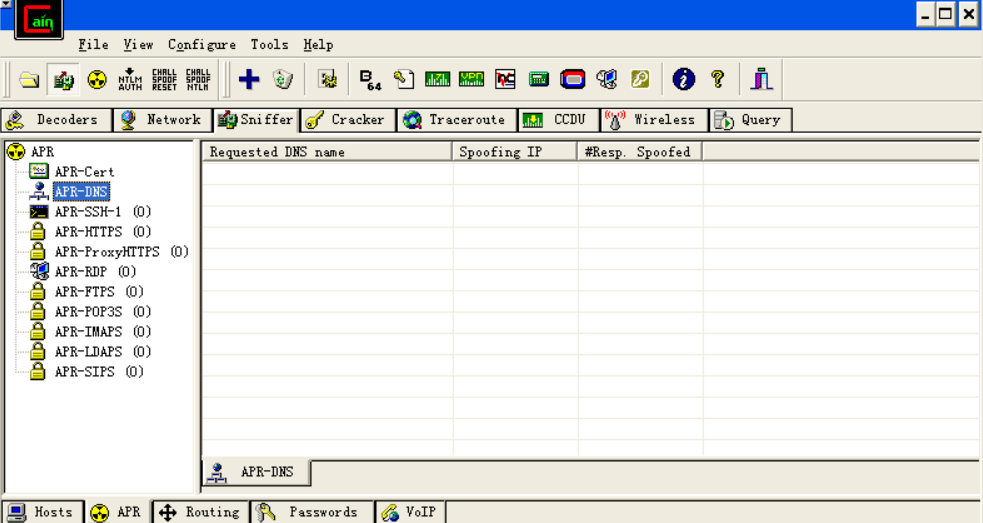The width and height of the screenshot is (983, 523).
Task: Open the Cisco Type-7 password decoder icon
Action: tap(438, 79)
